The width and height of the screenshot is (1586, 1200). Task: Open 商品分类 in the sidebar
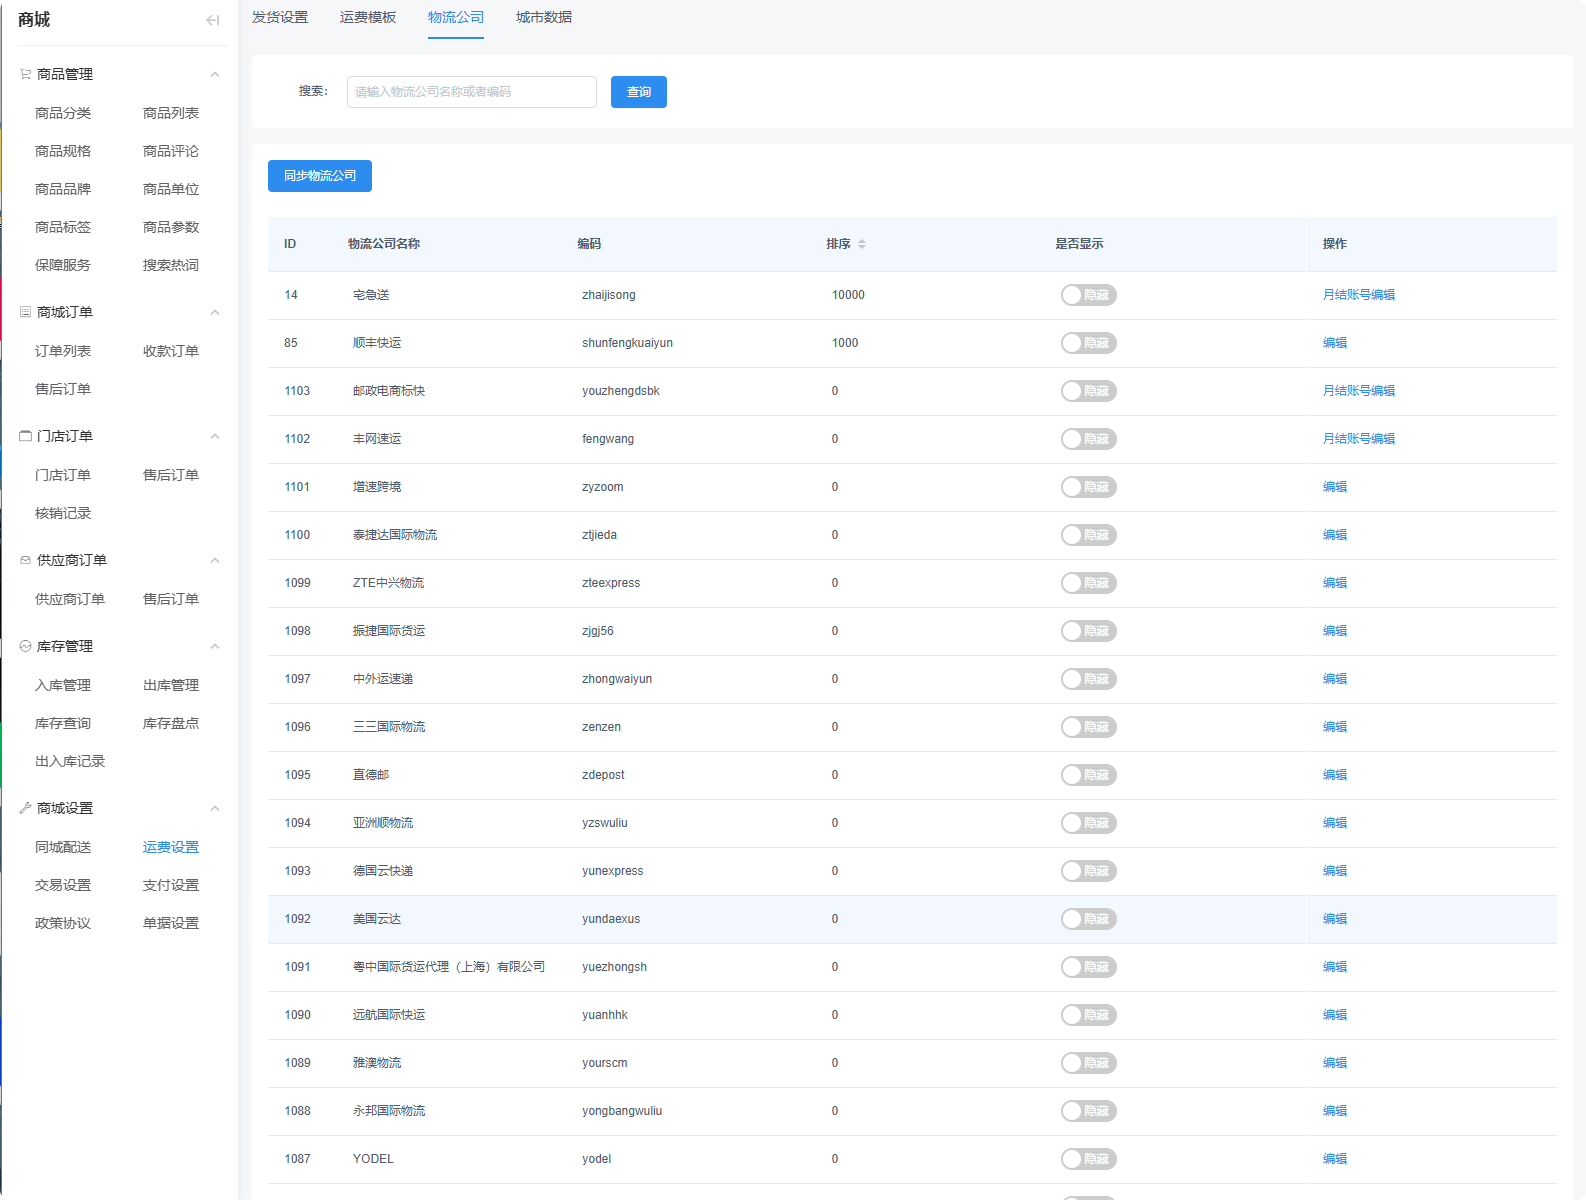(x=63, y=113)
